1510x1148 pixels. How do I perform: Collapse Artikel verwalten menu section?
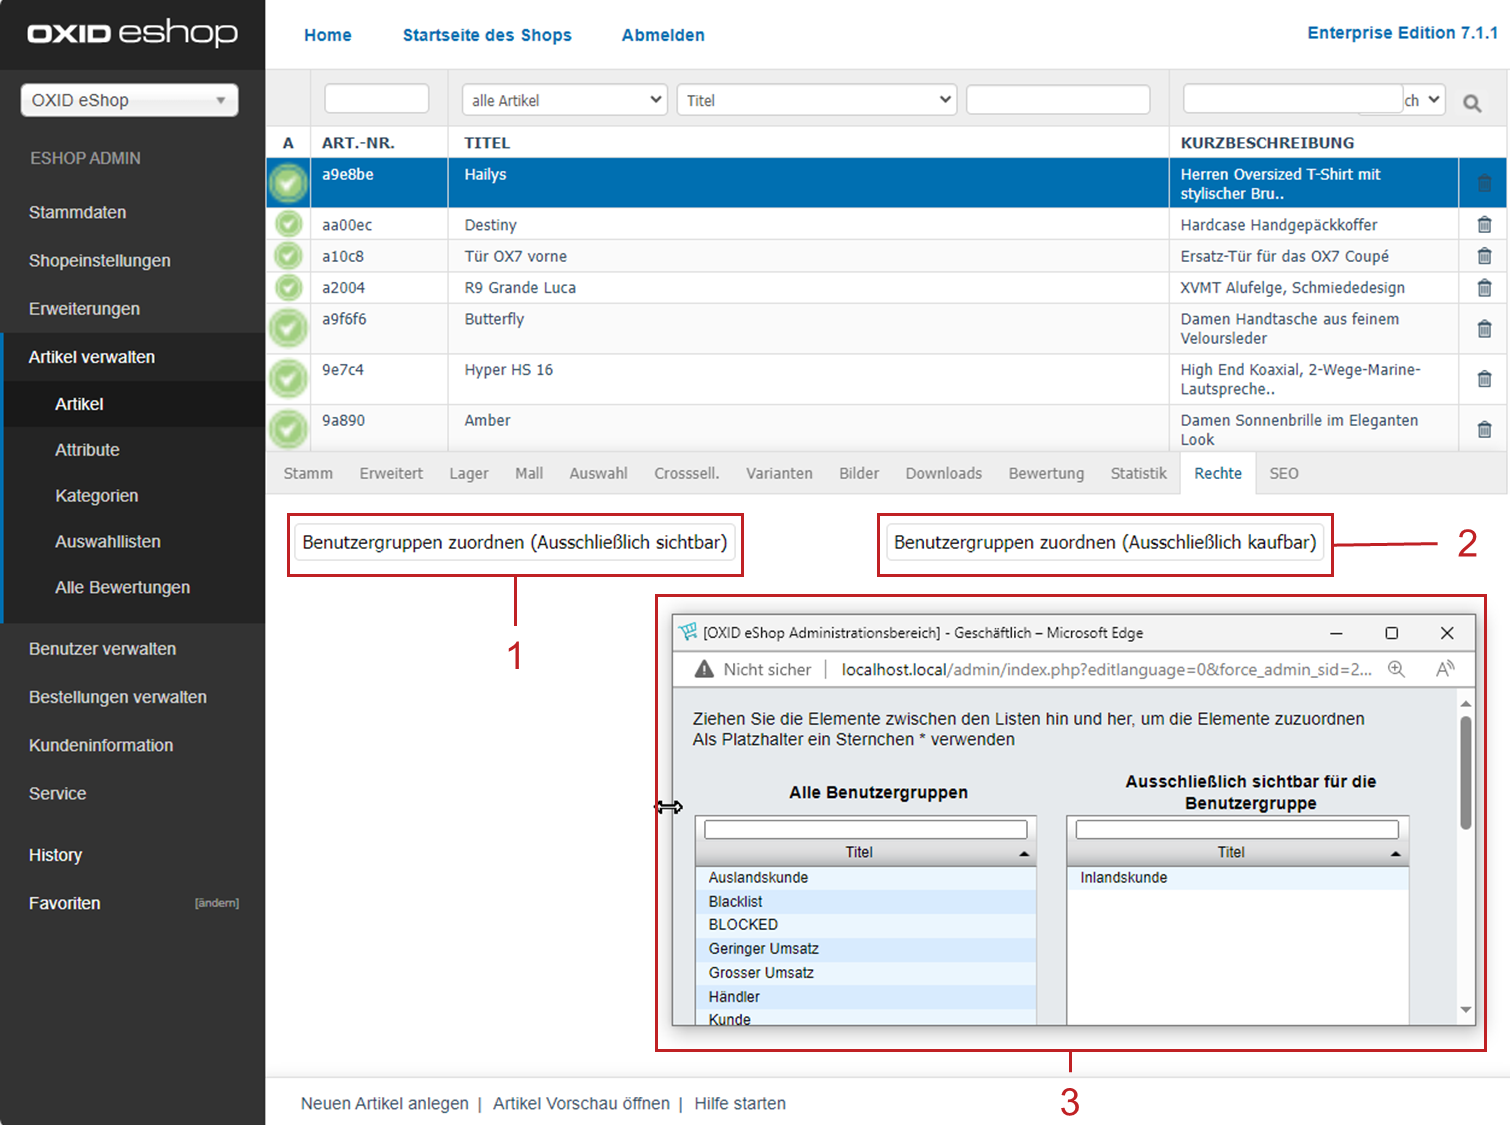[92, 357]
